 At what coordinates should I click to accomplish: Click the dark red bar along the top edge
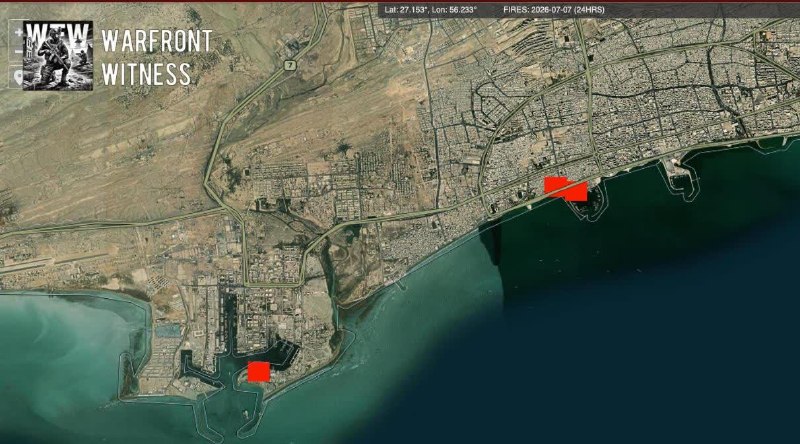(400, 1)
